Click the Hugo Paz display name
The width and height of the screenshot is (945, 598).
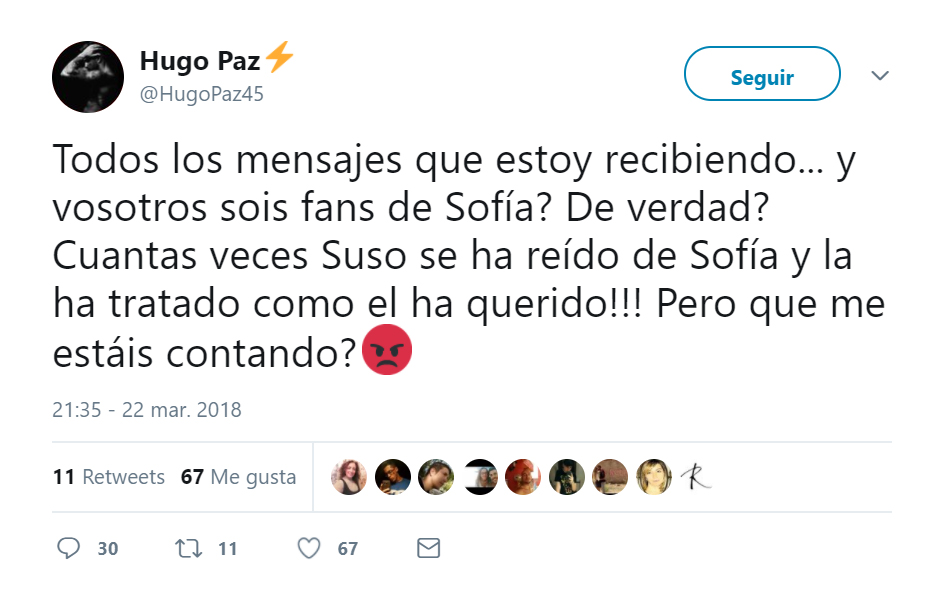pyautogui.click(x=200, y=61)
